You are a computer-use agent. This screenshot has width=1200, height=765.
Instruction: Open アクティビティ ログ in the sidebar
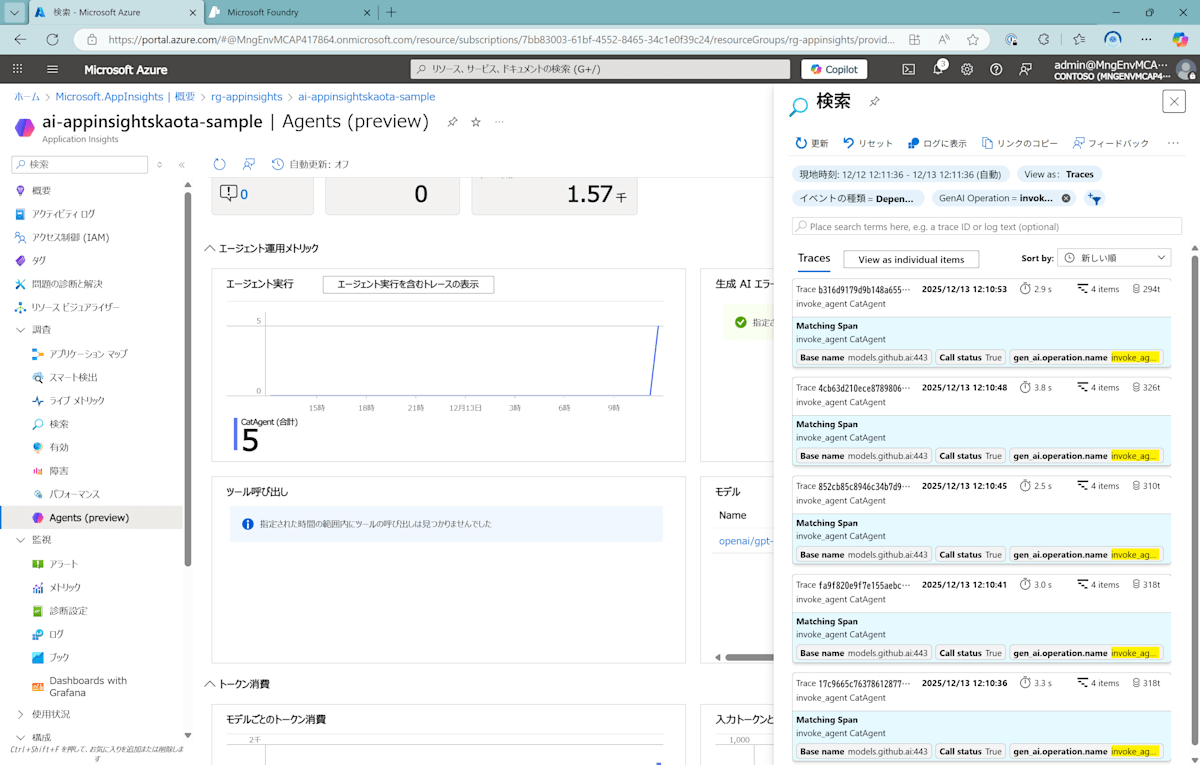[64, 214]
